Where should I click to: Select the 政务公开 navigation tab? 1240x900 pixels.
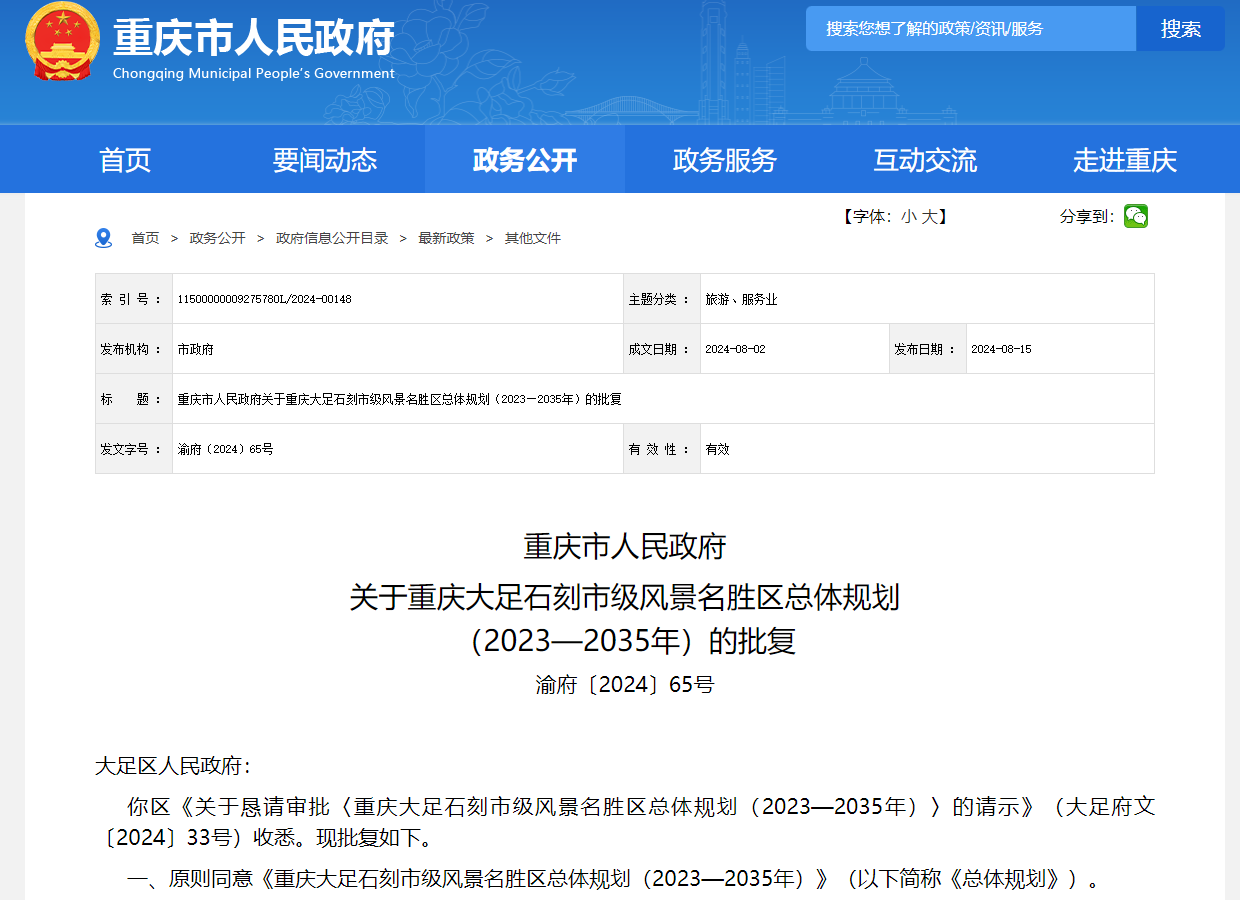(525, 160)
